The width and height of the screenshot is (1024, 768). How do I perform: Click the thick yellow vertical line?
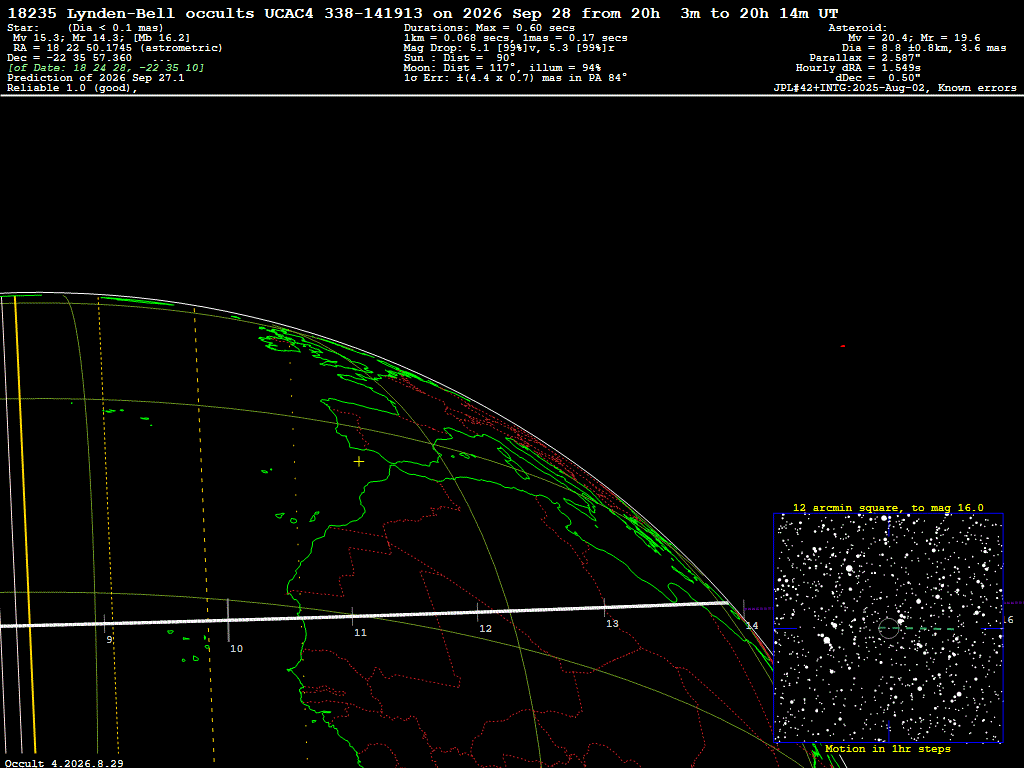click(24, 524)
